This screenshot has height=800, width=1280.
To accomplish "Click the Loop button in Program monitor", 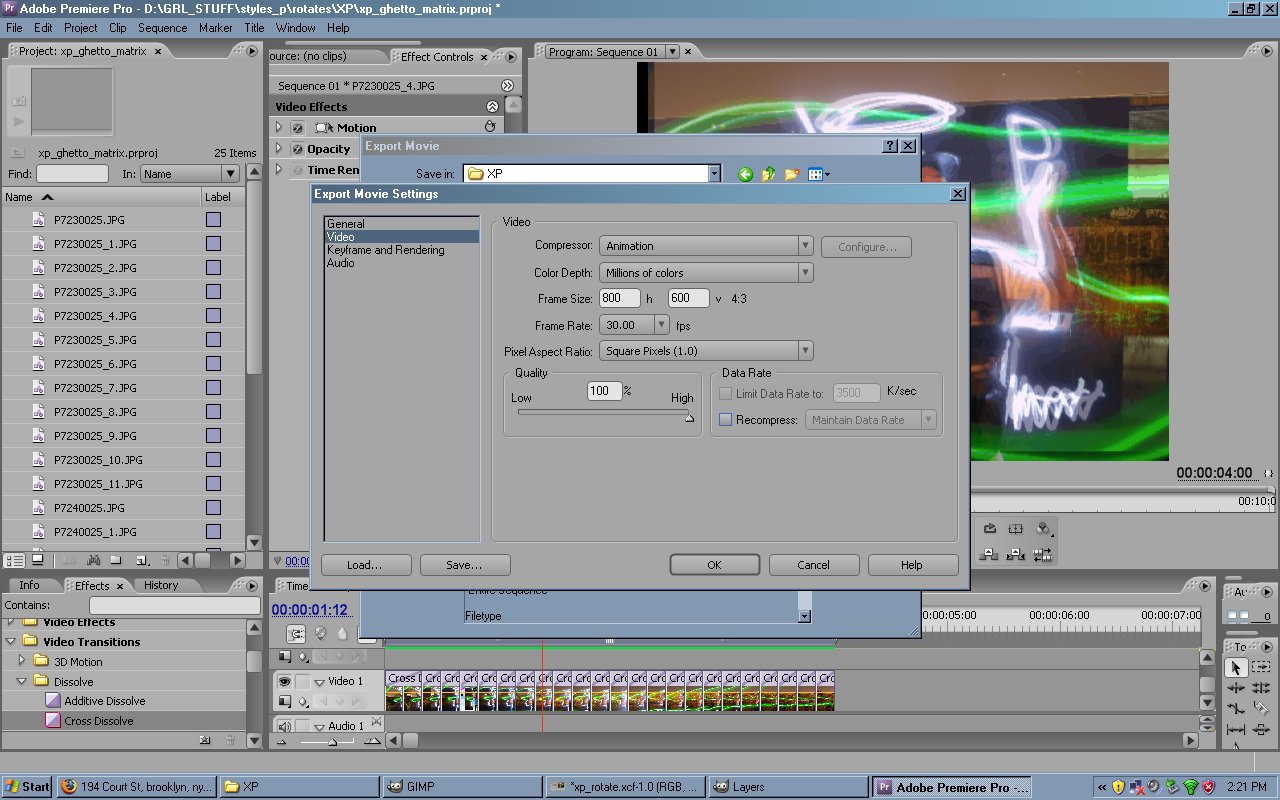I will coord(990,529).
